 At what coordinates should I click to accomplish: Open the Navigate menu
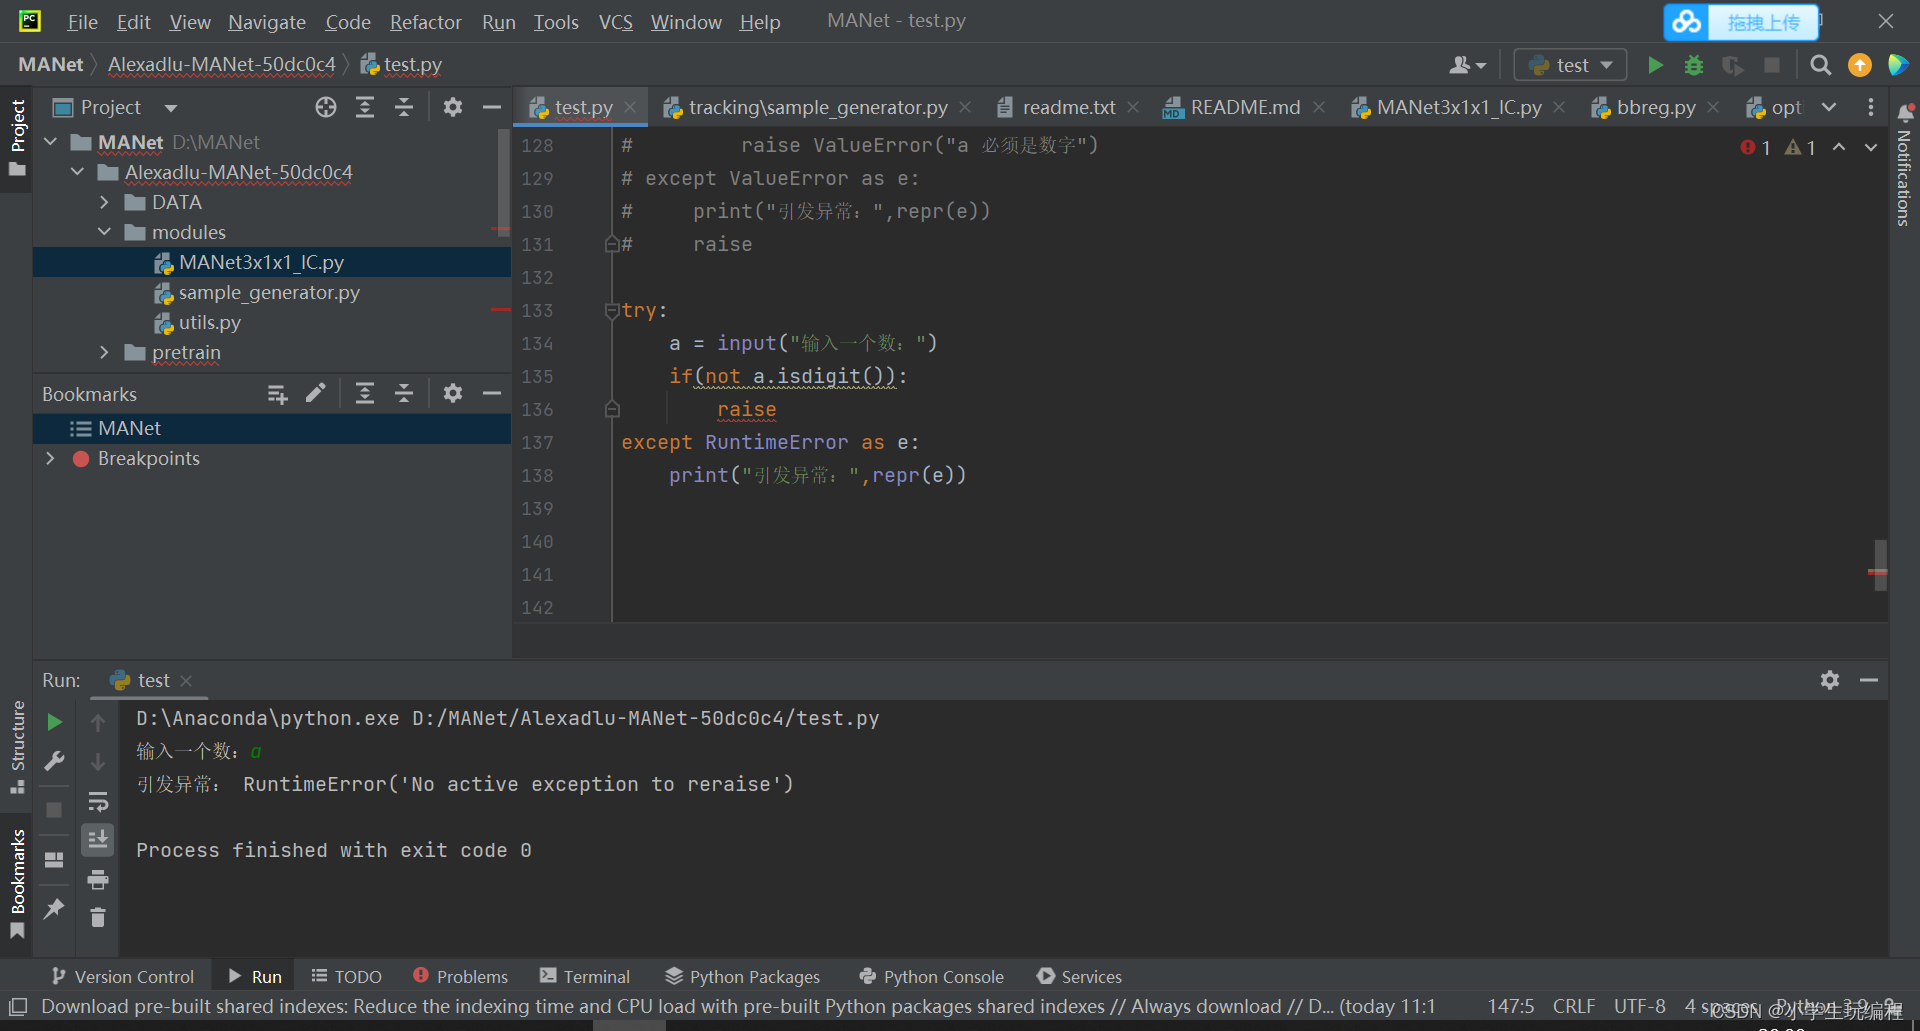pos(267,22)
